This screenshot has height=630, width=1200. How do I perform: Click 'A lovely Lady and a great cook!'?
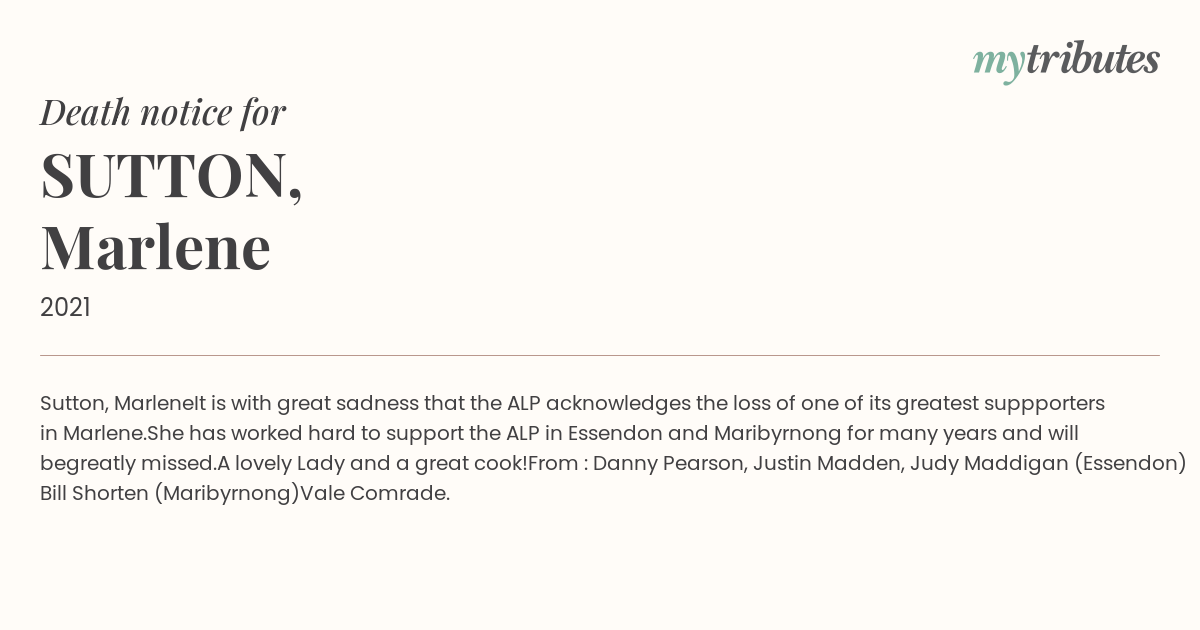(x=372, y=464)
